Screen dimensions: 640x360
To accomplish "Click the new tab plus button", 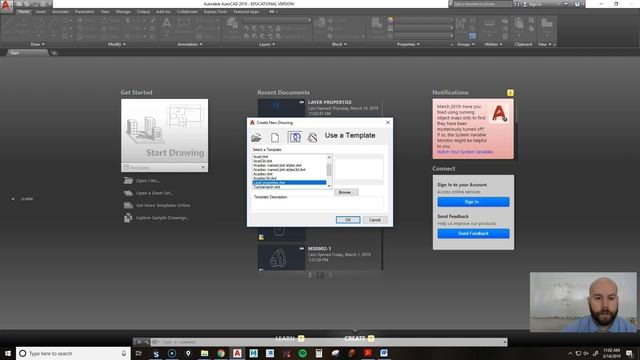I will coord(54,53).
